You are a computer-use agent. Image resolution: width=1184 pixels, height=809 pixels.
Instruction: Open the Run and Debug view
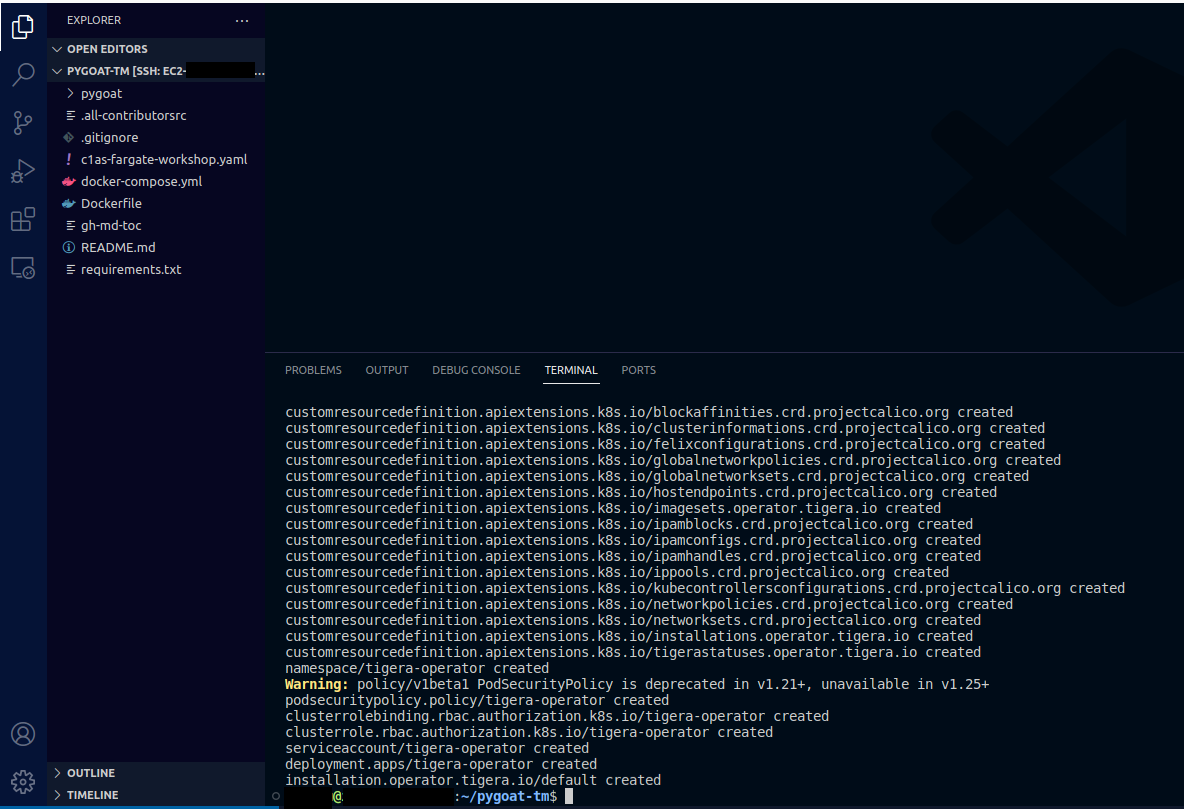click(22, 171)
